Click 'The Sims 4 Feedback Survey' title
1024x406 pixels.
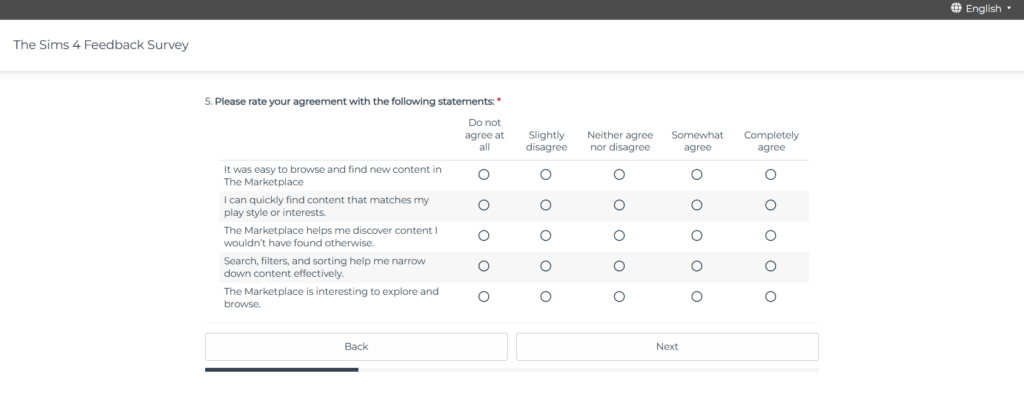[x=101, y=45]
